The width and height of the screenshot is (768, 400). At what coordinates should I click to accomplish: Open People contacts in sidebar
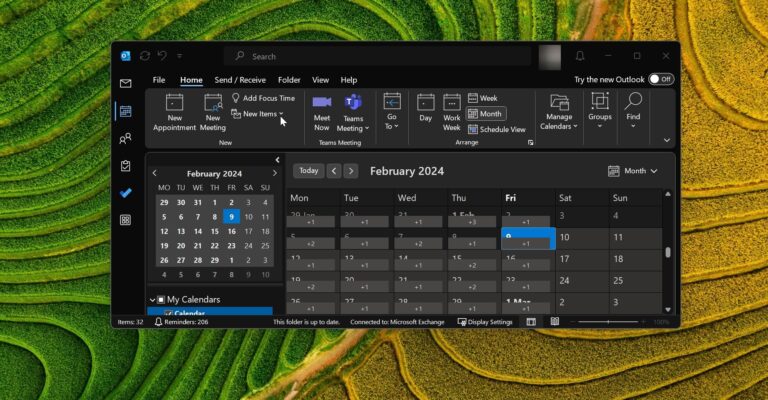click(x=125, y=139)
